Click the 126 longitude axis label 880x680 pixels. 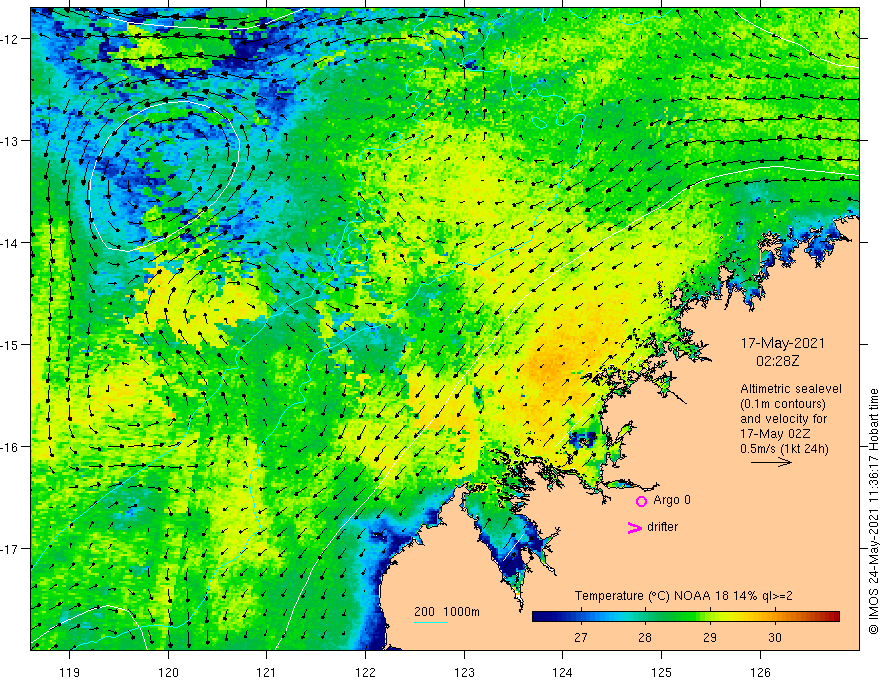(x=760, y=672)
